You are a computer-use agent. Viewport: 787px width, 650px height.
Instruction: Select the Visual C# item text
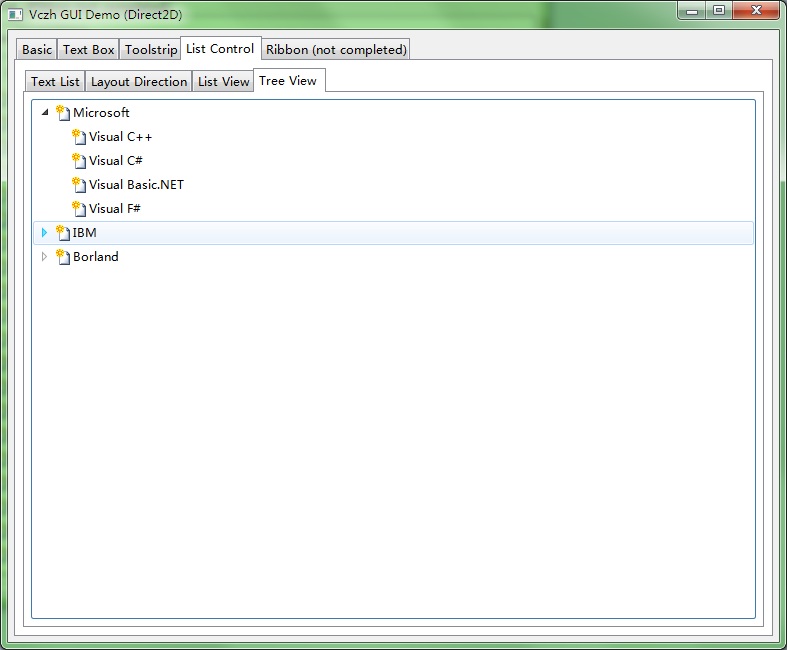pos(116,161)
